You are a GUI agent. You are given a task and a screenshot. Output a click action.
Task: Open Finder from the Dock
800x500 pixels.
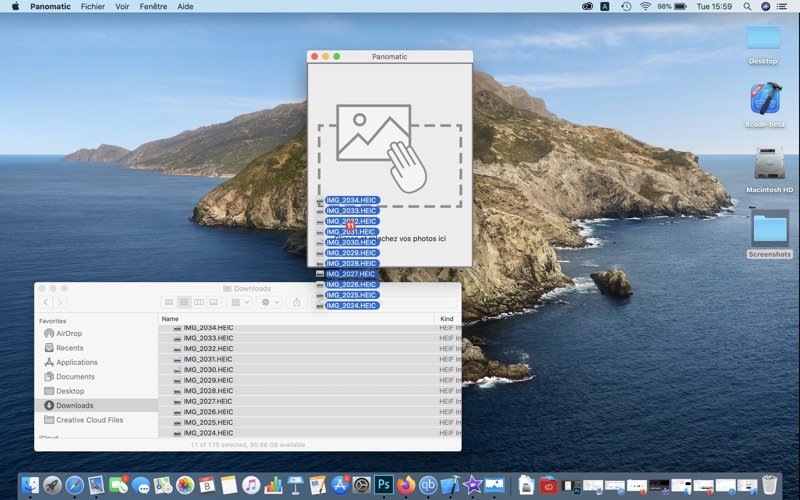tap(30, 485)
